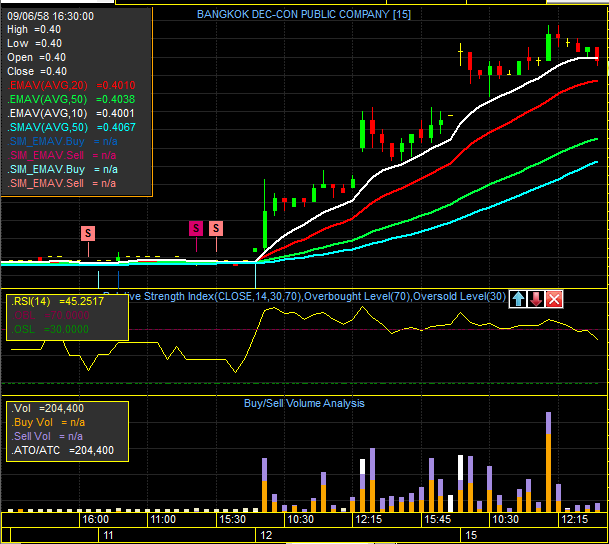Select the Open =0.40 value
The width and height of the screenshot is (609, 544).
[37, 57]
